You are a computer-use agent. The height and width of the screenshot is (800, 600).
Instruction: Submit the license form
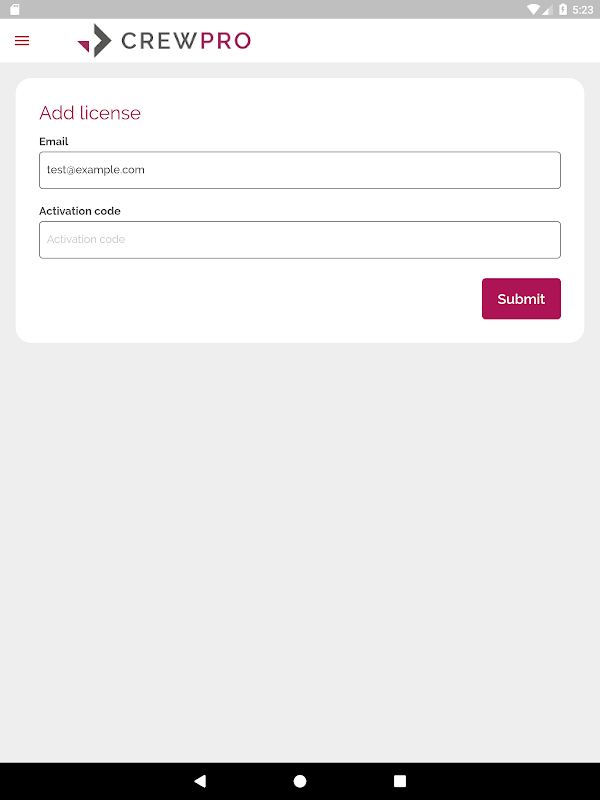(x=521, y=299)
